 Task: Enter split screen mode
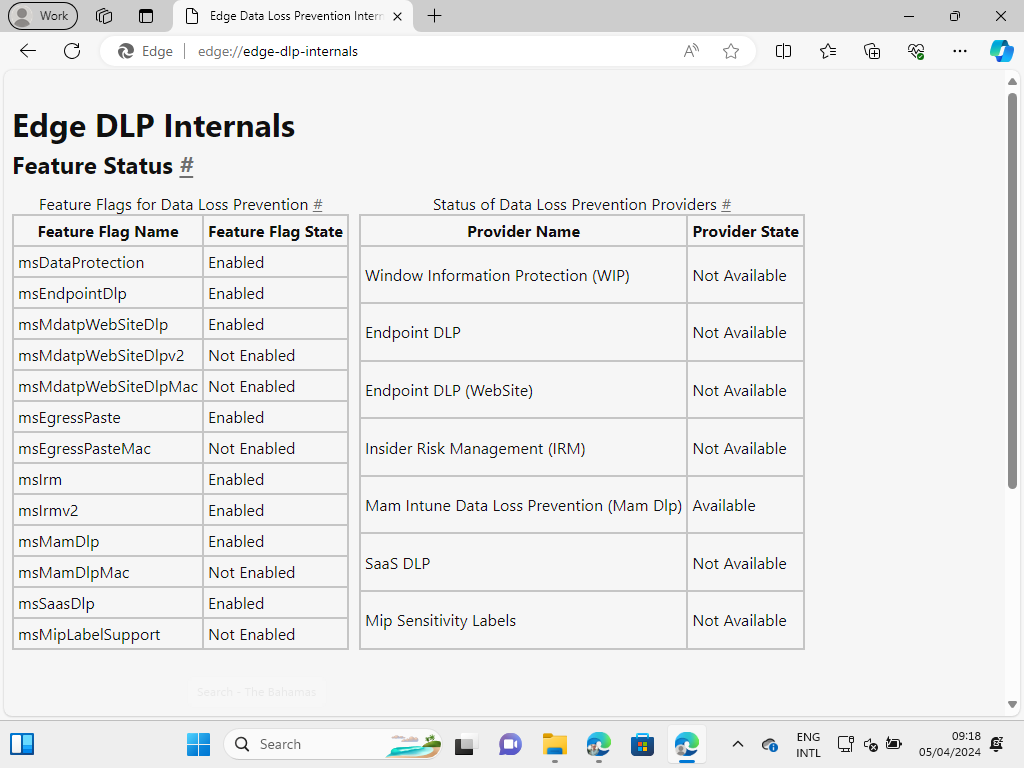click(x=783, y=51)
